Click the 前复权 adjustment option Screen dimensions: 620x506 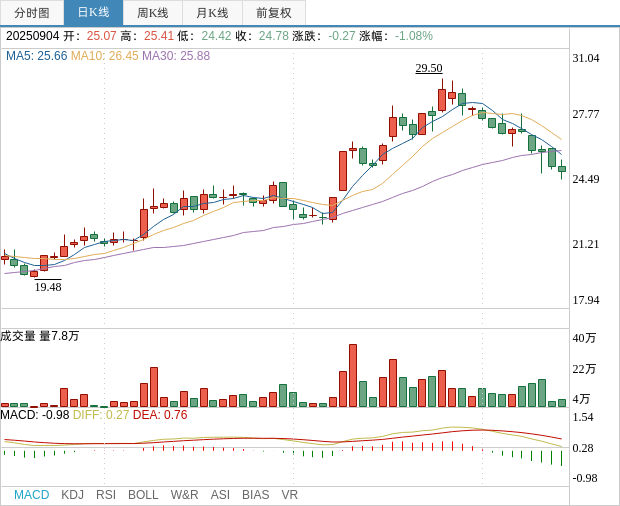click(274, 13)
